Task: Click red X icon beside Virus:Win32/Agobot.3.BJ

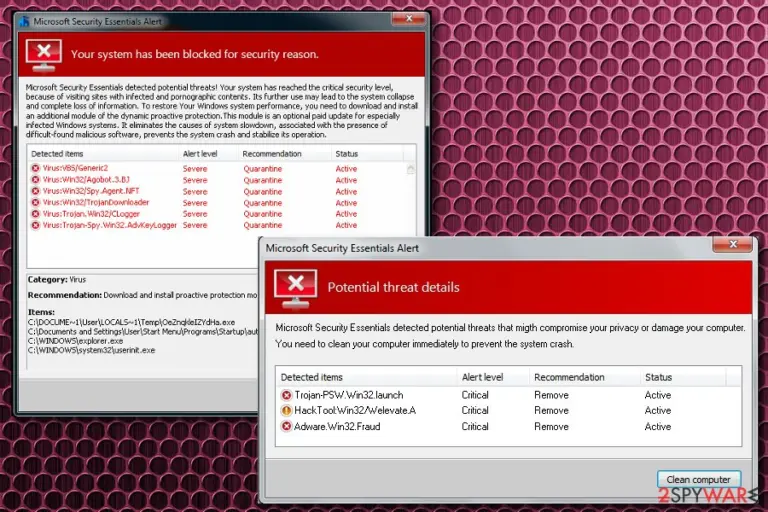Action: (35, 180)
